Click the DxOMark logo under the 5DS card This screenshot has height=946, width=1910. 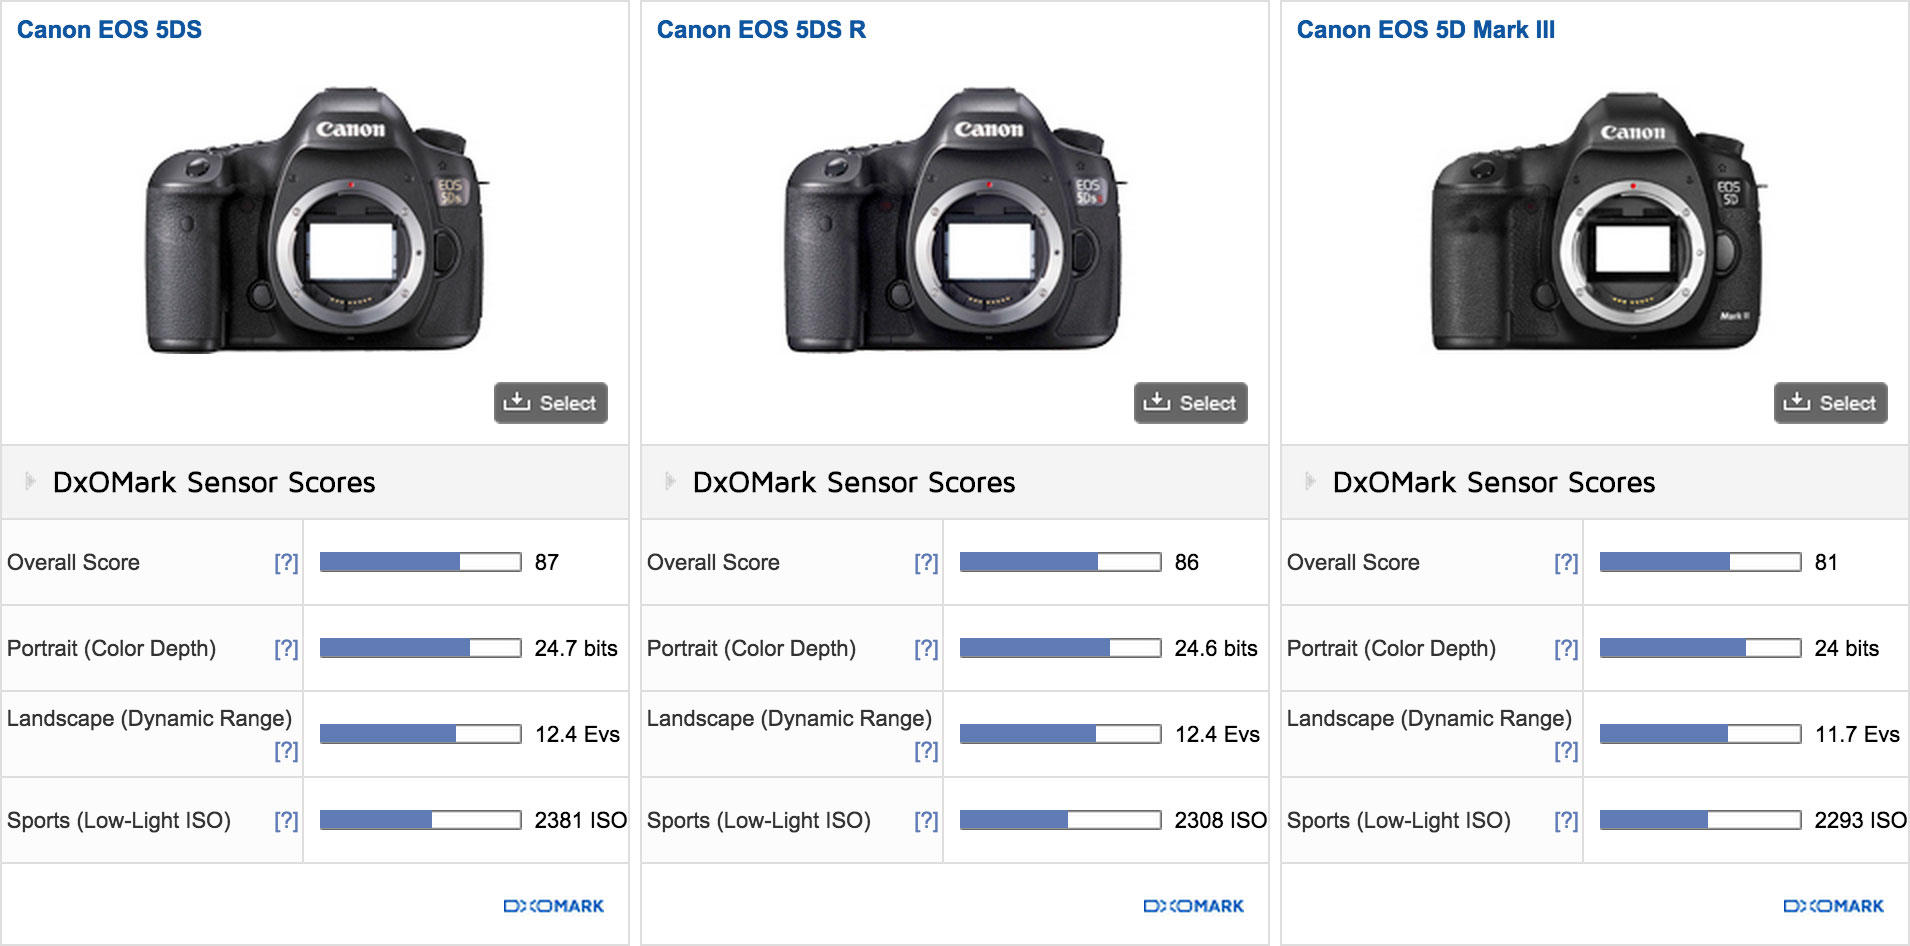pyautogui.click(x=554, y=906)
